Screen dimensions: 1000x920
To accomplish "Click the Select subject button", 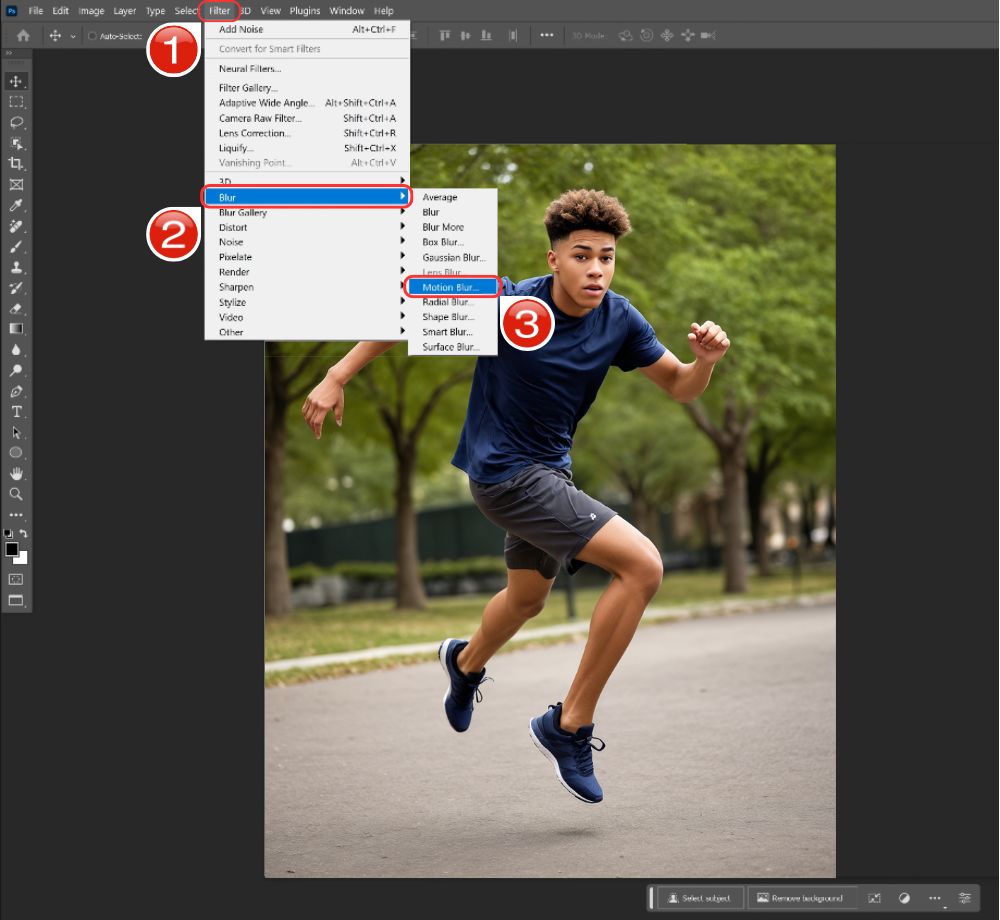I will coord(699,897).
